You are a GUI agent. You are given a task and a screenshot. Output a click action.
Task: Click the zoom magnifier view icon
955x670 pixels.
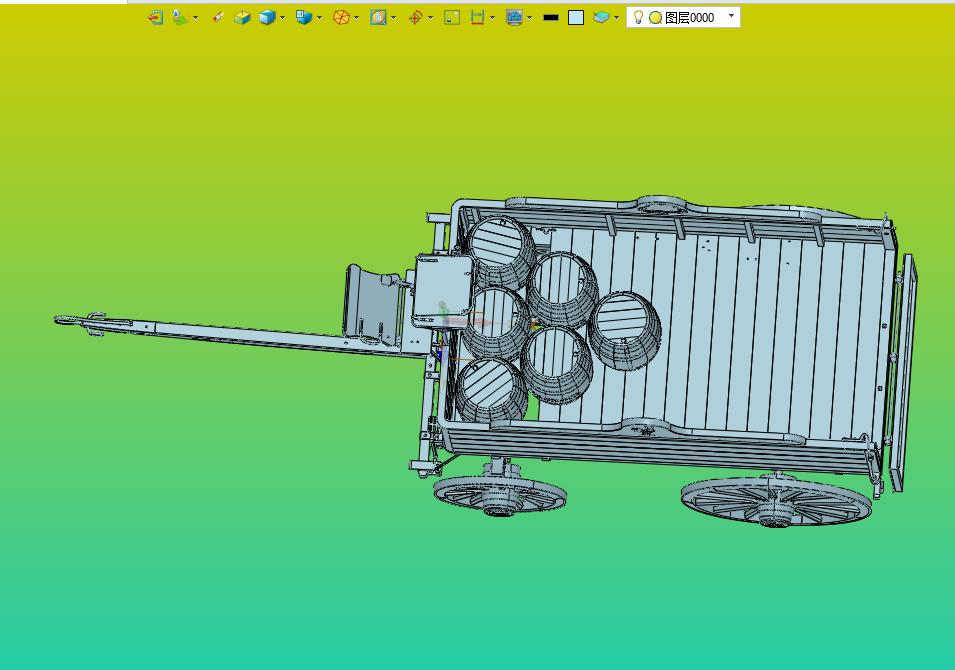tap(378, 18)
